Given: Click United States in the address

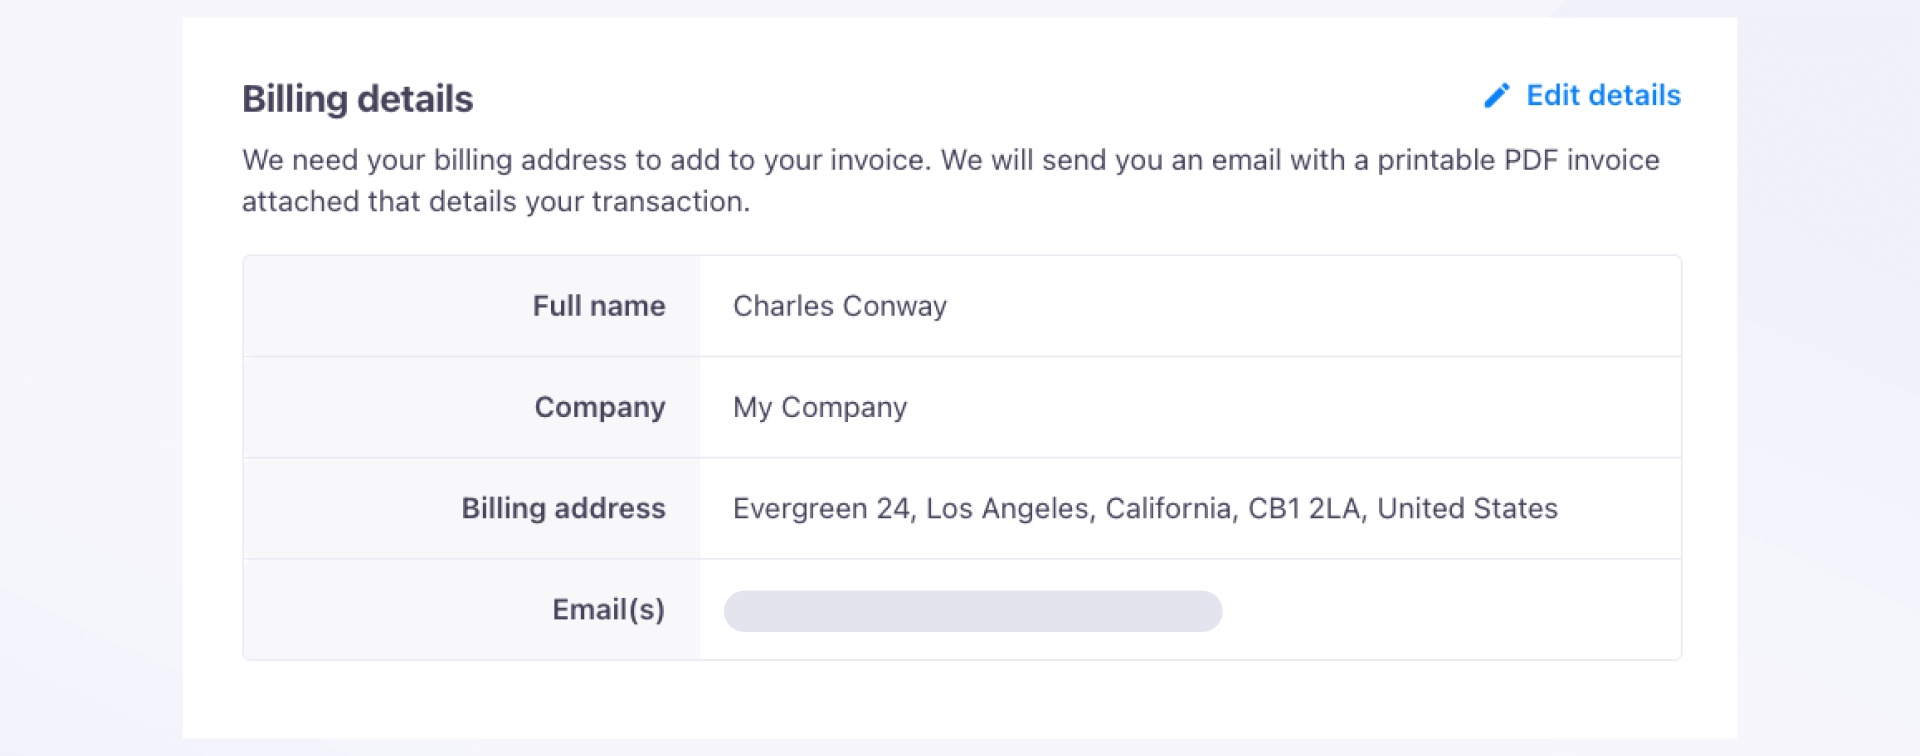Looking at the screenshot, I should (1467, 509).
